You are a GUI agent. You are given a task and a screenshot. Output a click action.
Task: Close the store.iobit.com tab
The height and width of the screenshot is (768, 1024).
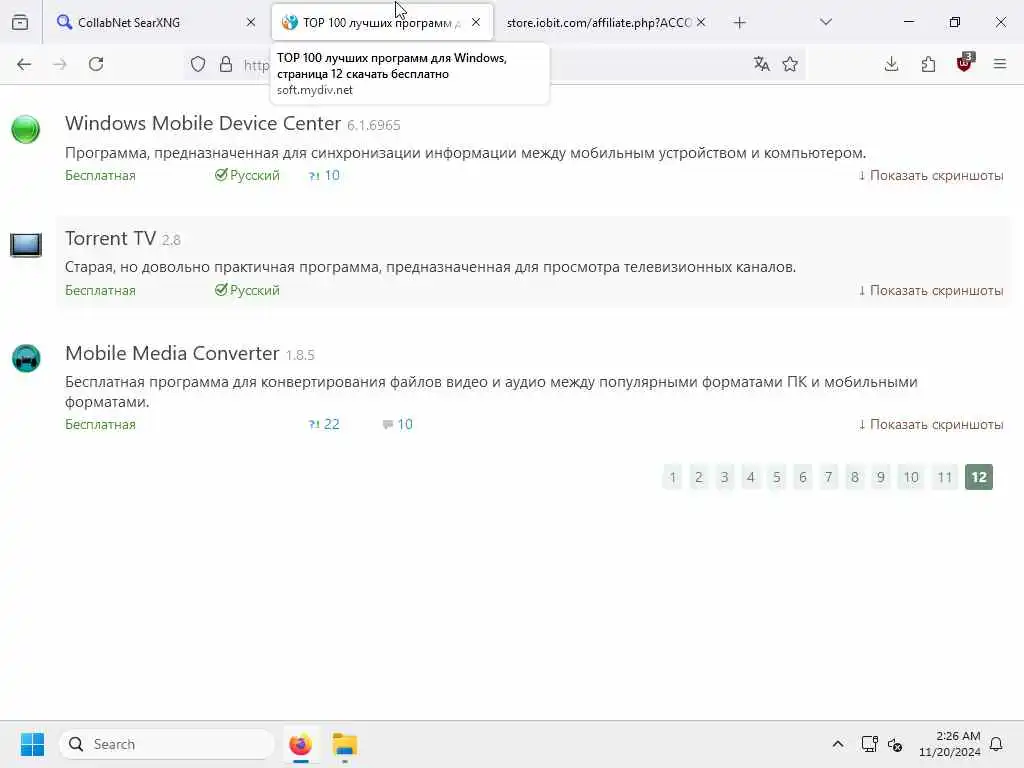(x=701, y=22)
